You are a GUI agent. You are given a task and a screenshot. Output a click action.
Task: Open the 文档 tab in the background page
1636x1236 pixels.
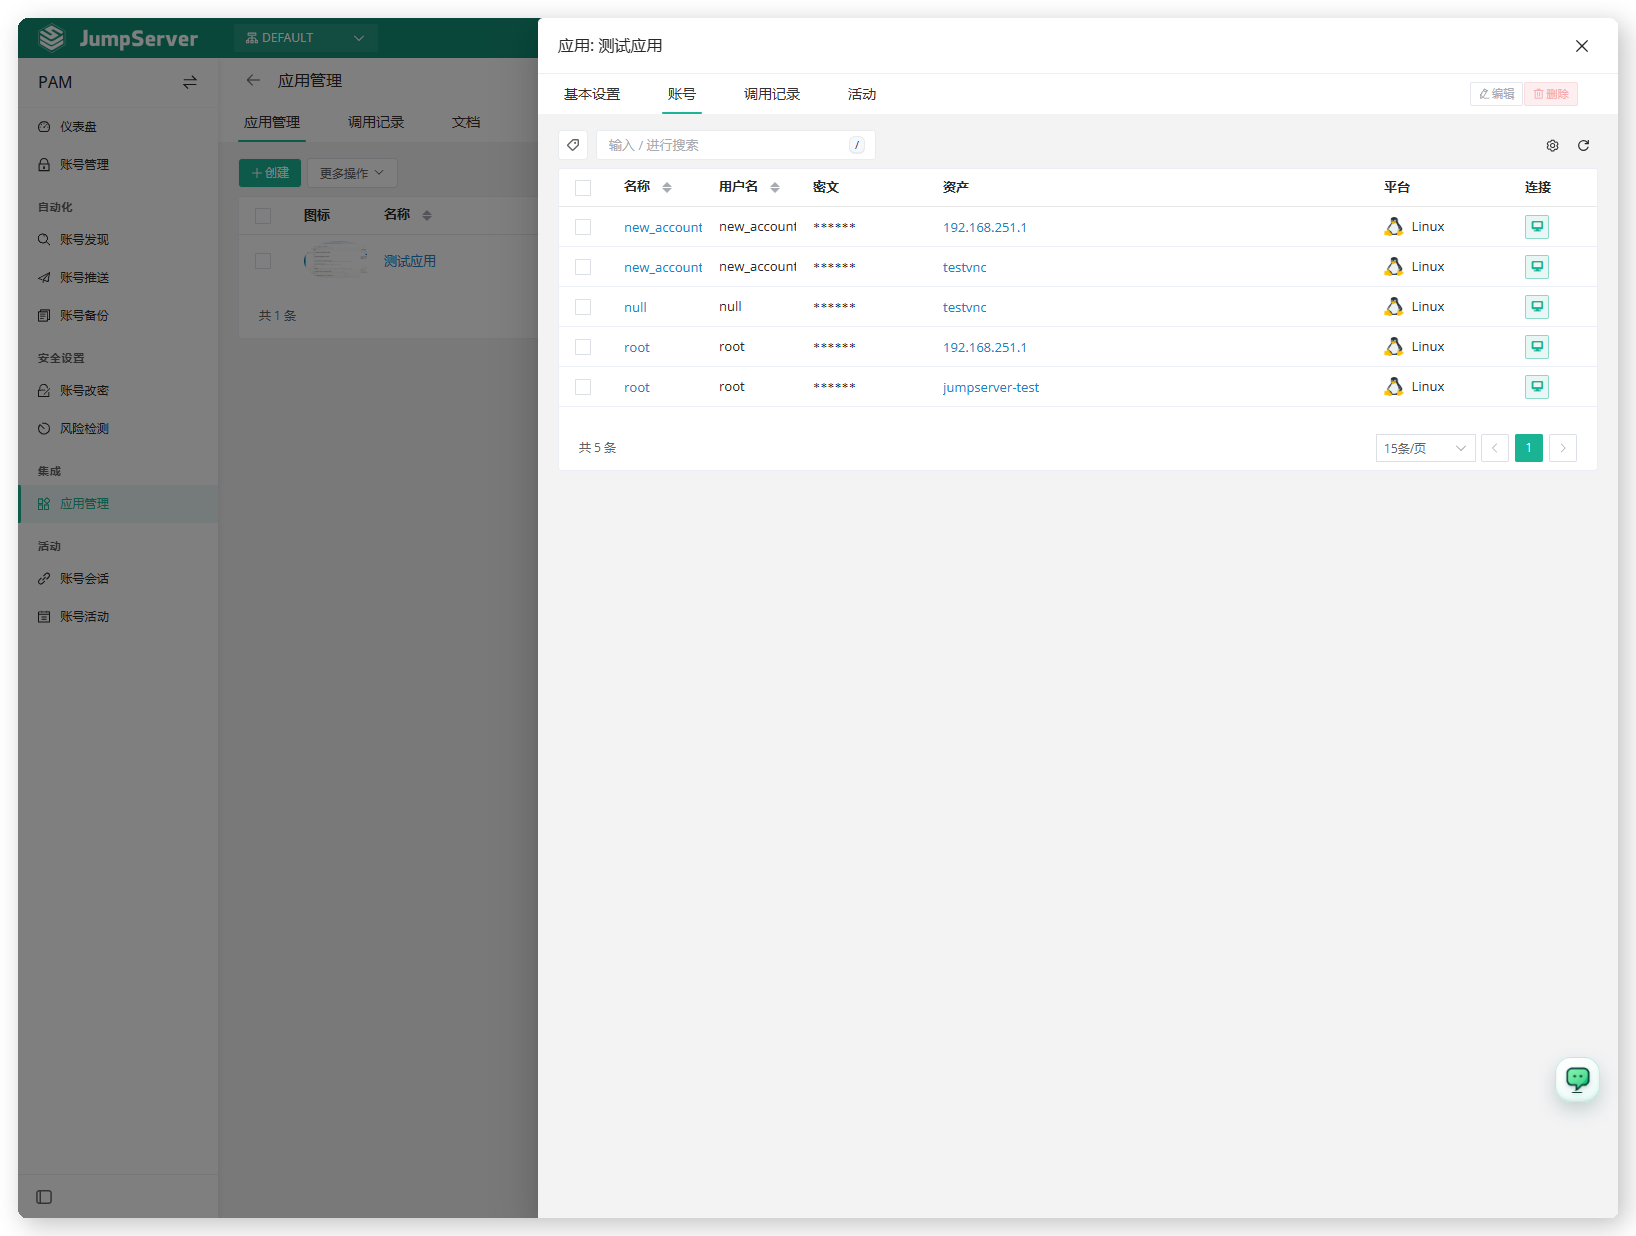(x=466, y=122)
